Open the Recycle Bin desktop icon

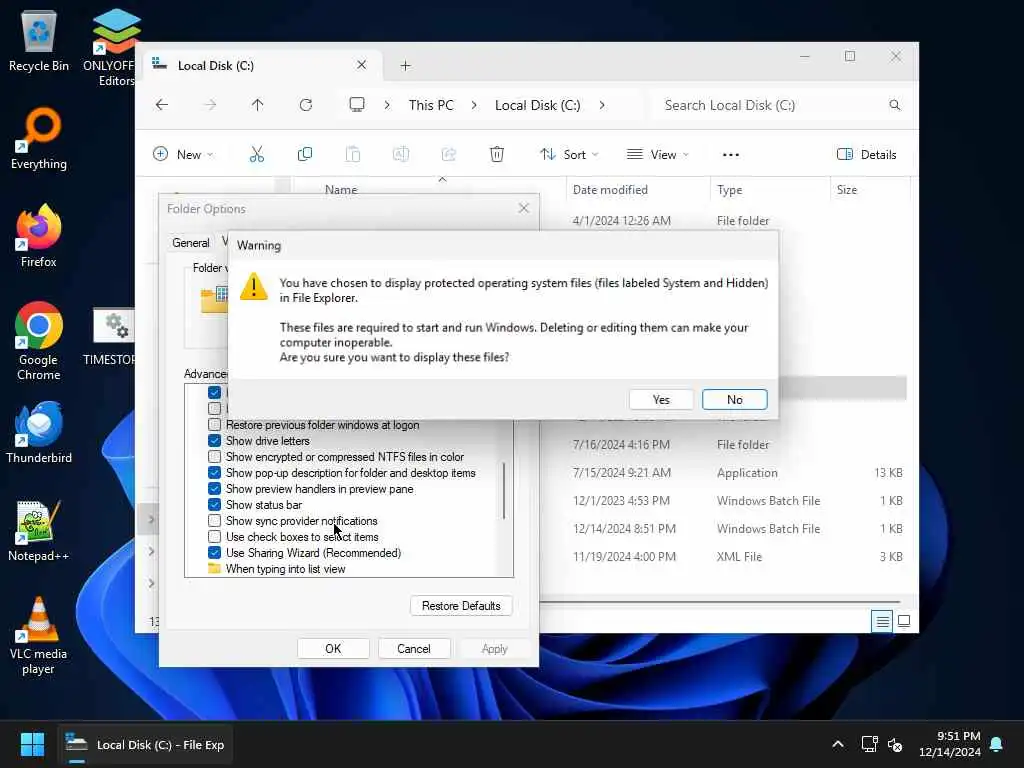pos(39,41)
